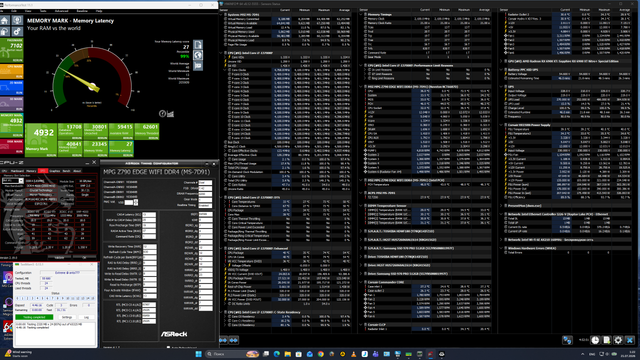Click the globe world-comparison icon

point(198,55)
